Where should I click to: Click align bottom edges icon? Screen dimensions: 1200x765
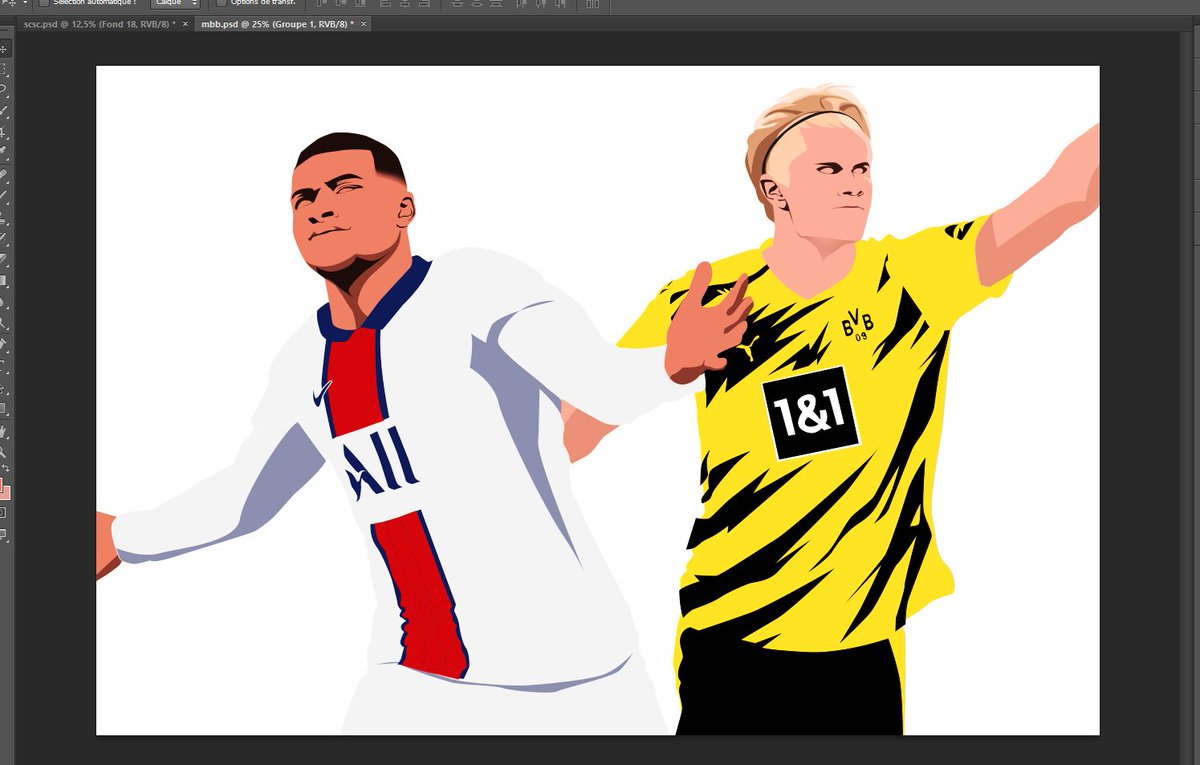coord(361,3)
